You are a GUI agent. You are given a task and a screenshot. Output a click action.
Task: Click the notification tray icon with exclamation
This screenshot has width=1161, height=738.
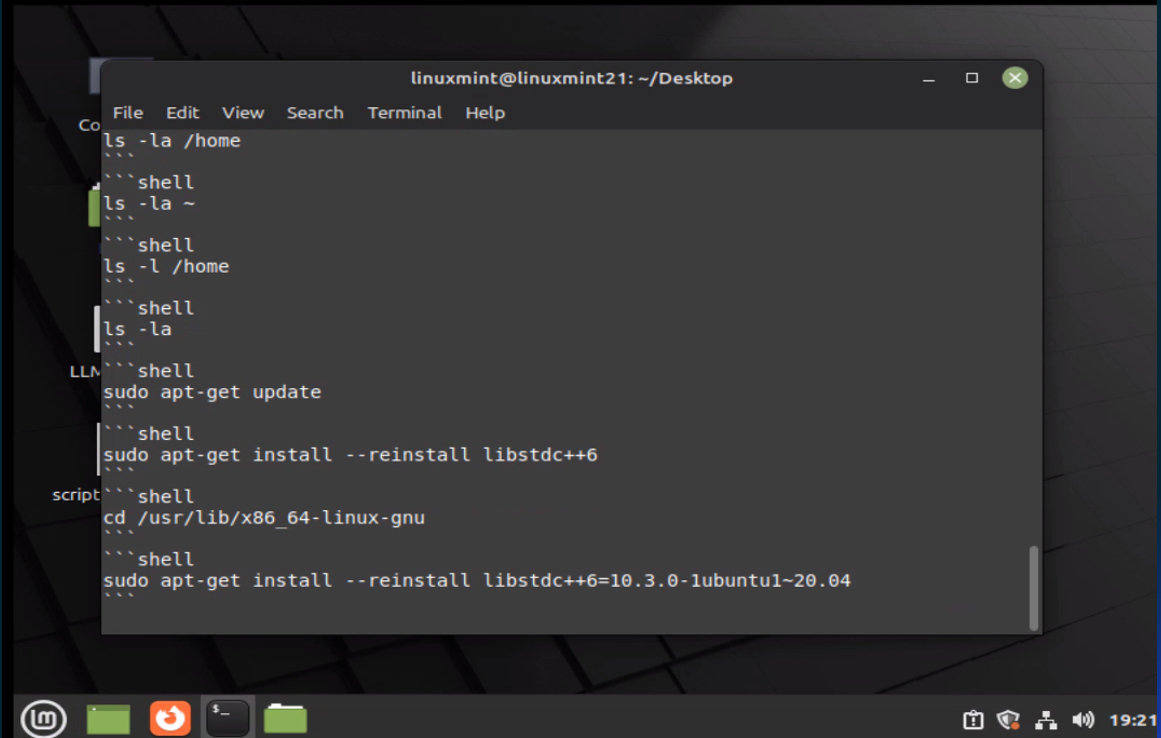coord(973,719)
